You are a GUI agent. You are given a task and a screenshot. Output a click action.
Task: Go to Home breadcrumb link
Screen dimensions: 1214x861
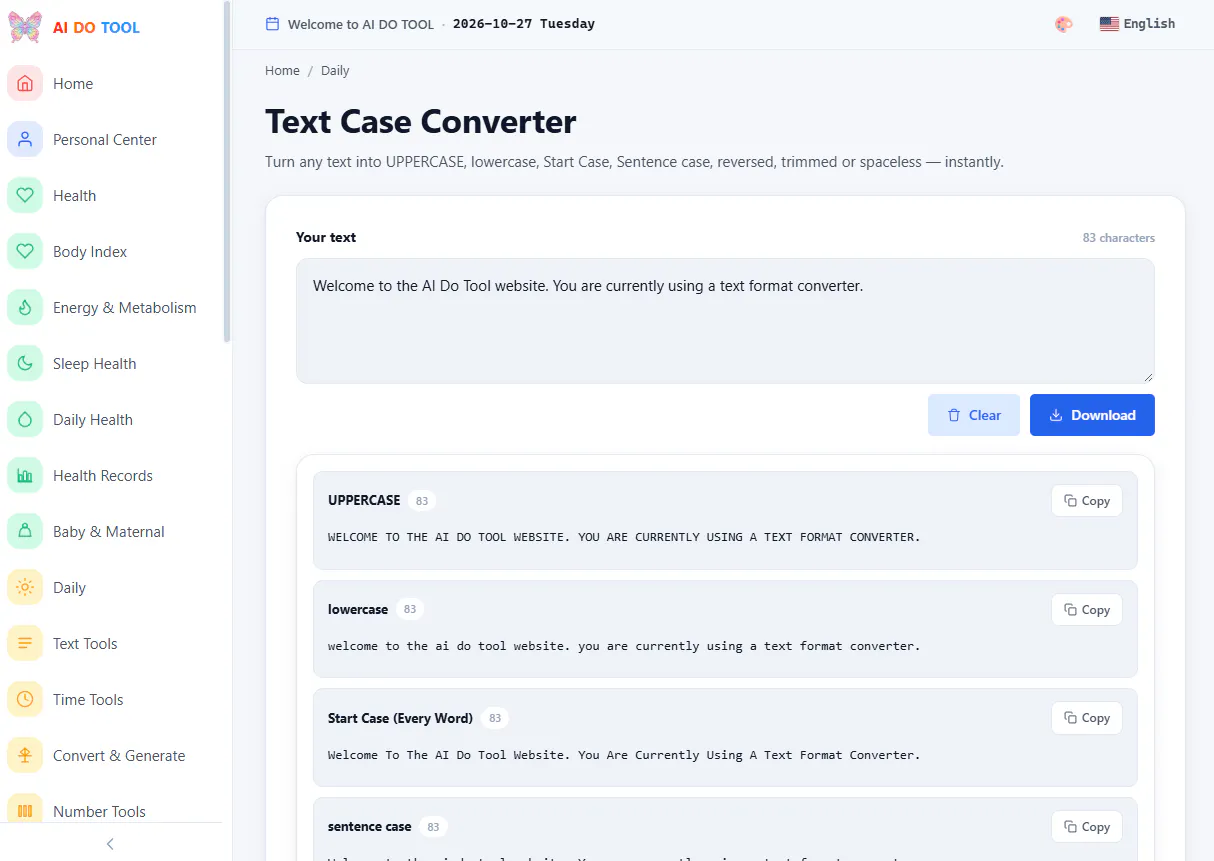coord(282,71)
